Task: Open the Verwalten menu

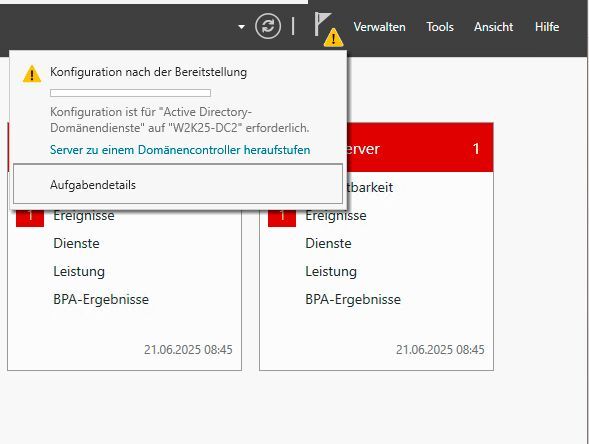Action: 379,27
